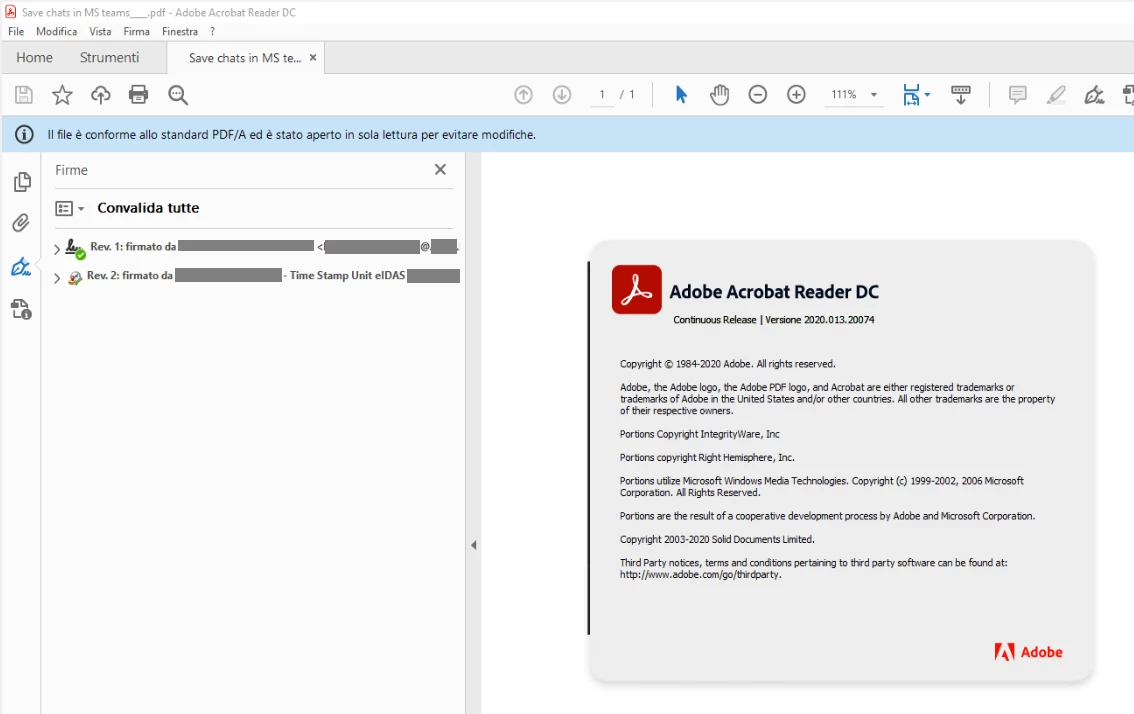The width and height of the screenshot is (1134, 714).
Task: Click the Versione 2020.013.20074 text
Action: 819,320
